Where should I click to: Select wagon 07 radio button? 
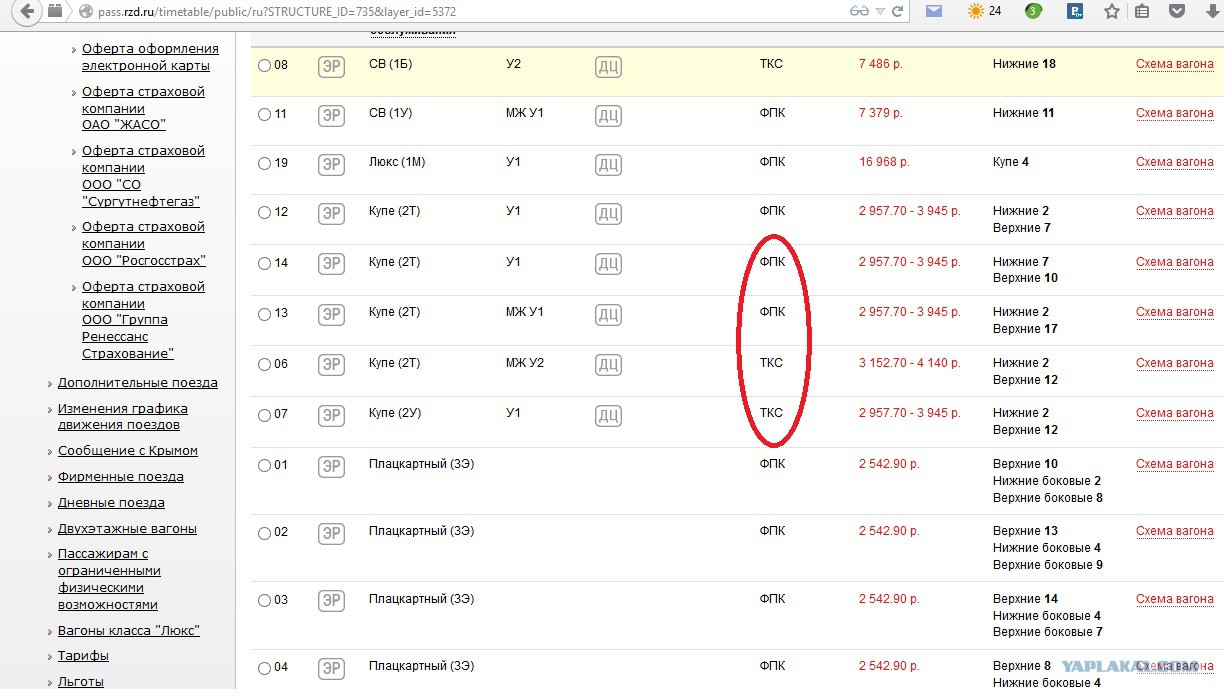264,414
